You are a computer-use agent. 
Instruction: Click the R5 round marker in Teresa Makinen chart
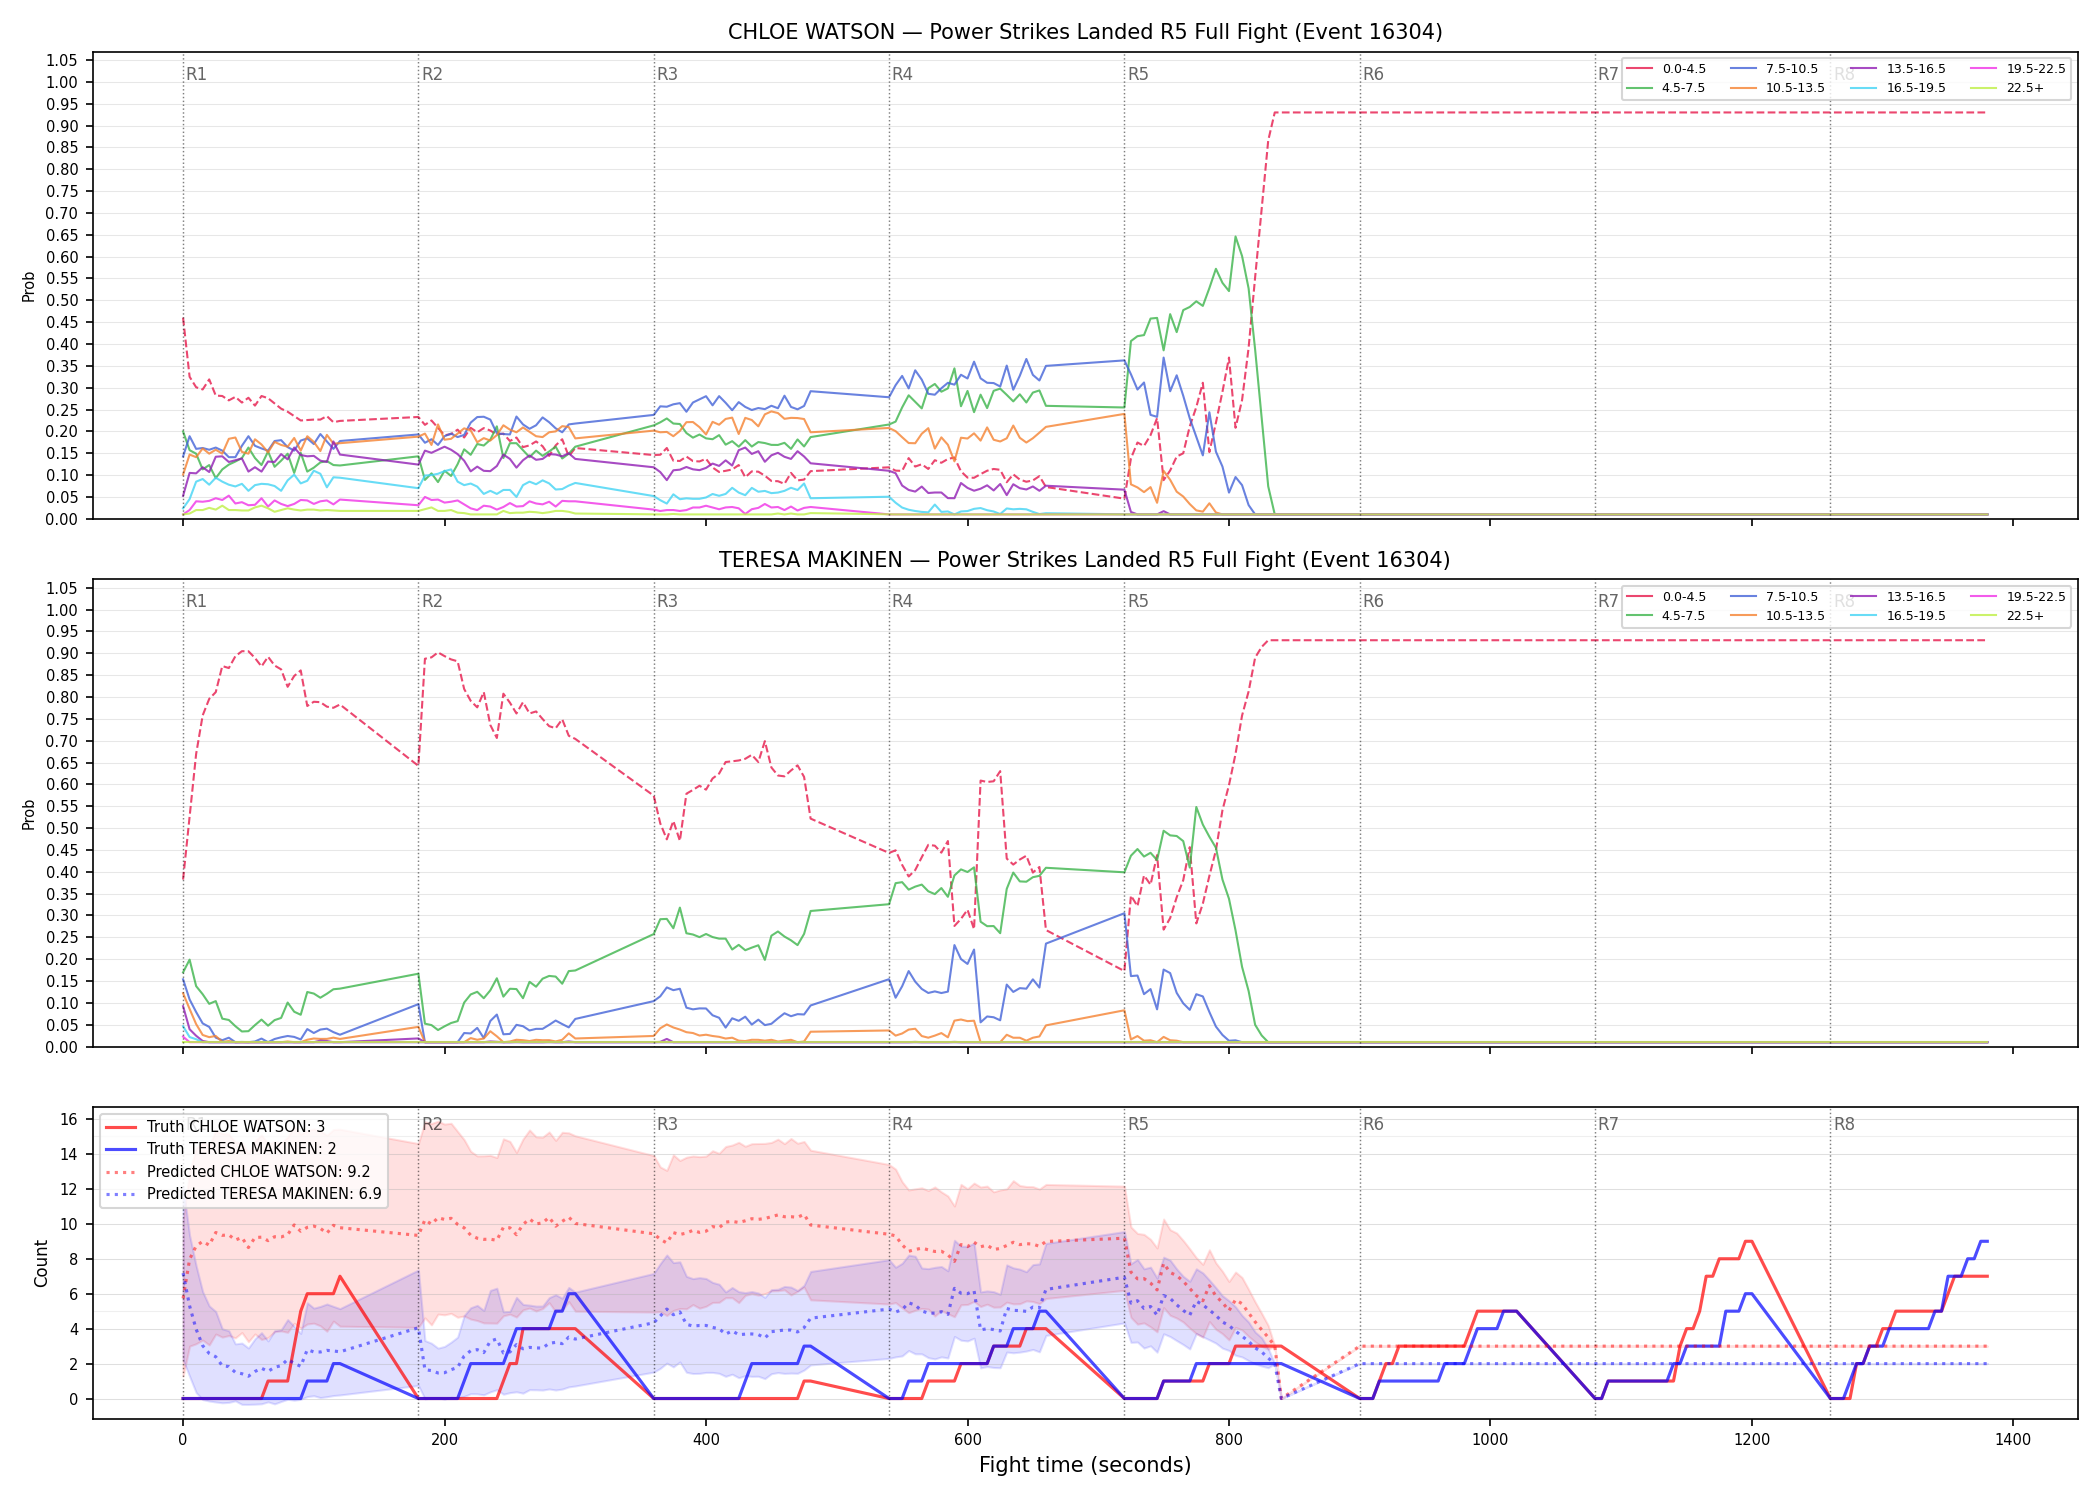[x=1138, y=601]
